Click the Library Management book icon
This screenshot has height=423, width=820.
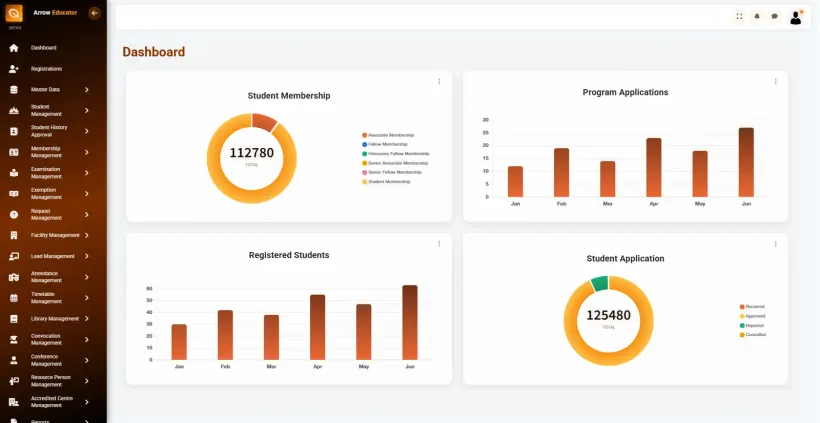(x=14, y=318)
